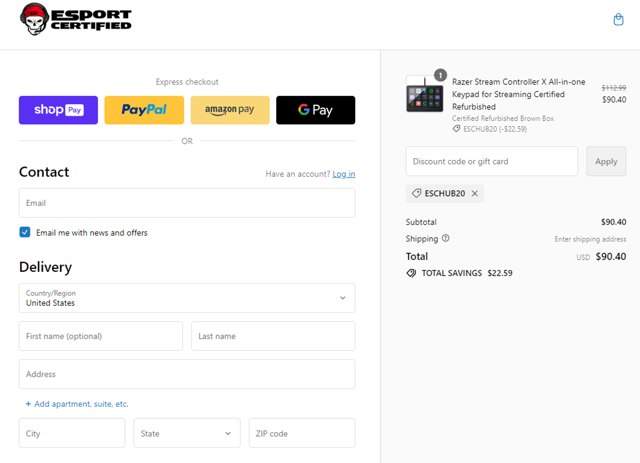Click the item quantity badge on product

[440, 75]
